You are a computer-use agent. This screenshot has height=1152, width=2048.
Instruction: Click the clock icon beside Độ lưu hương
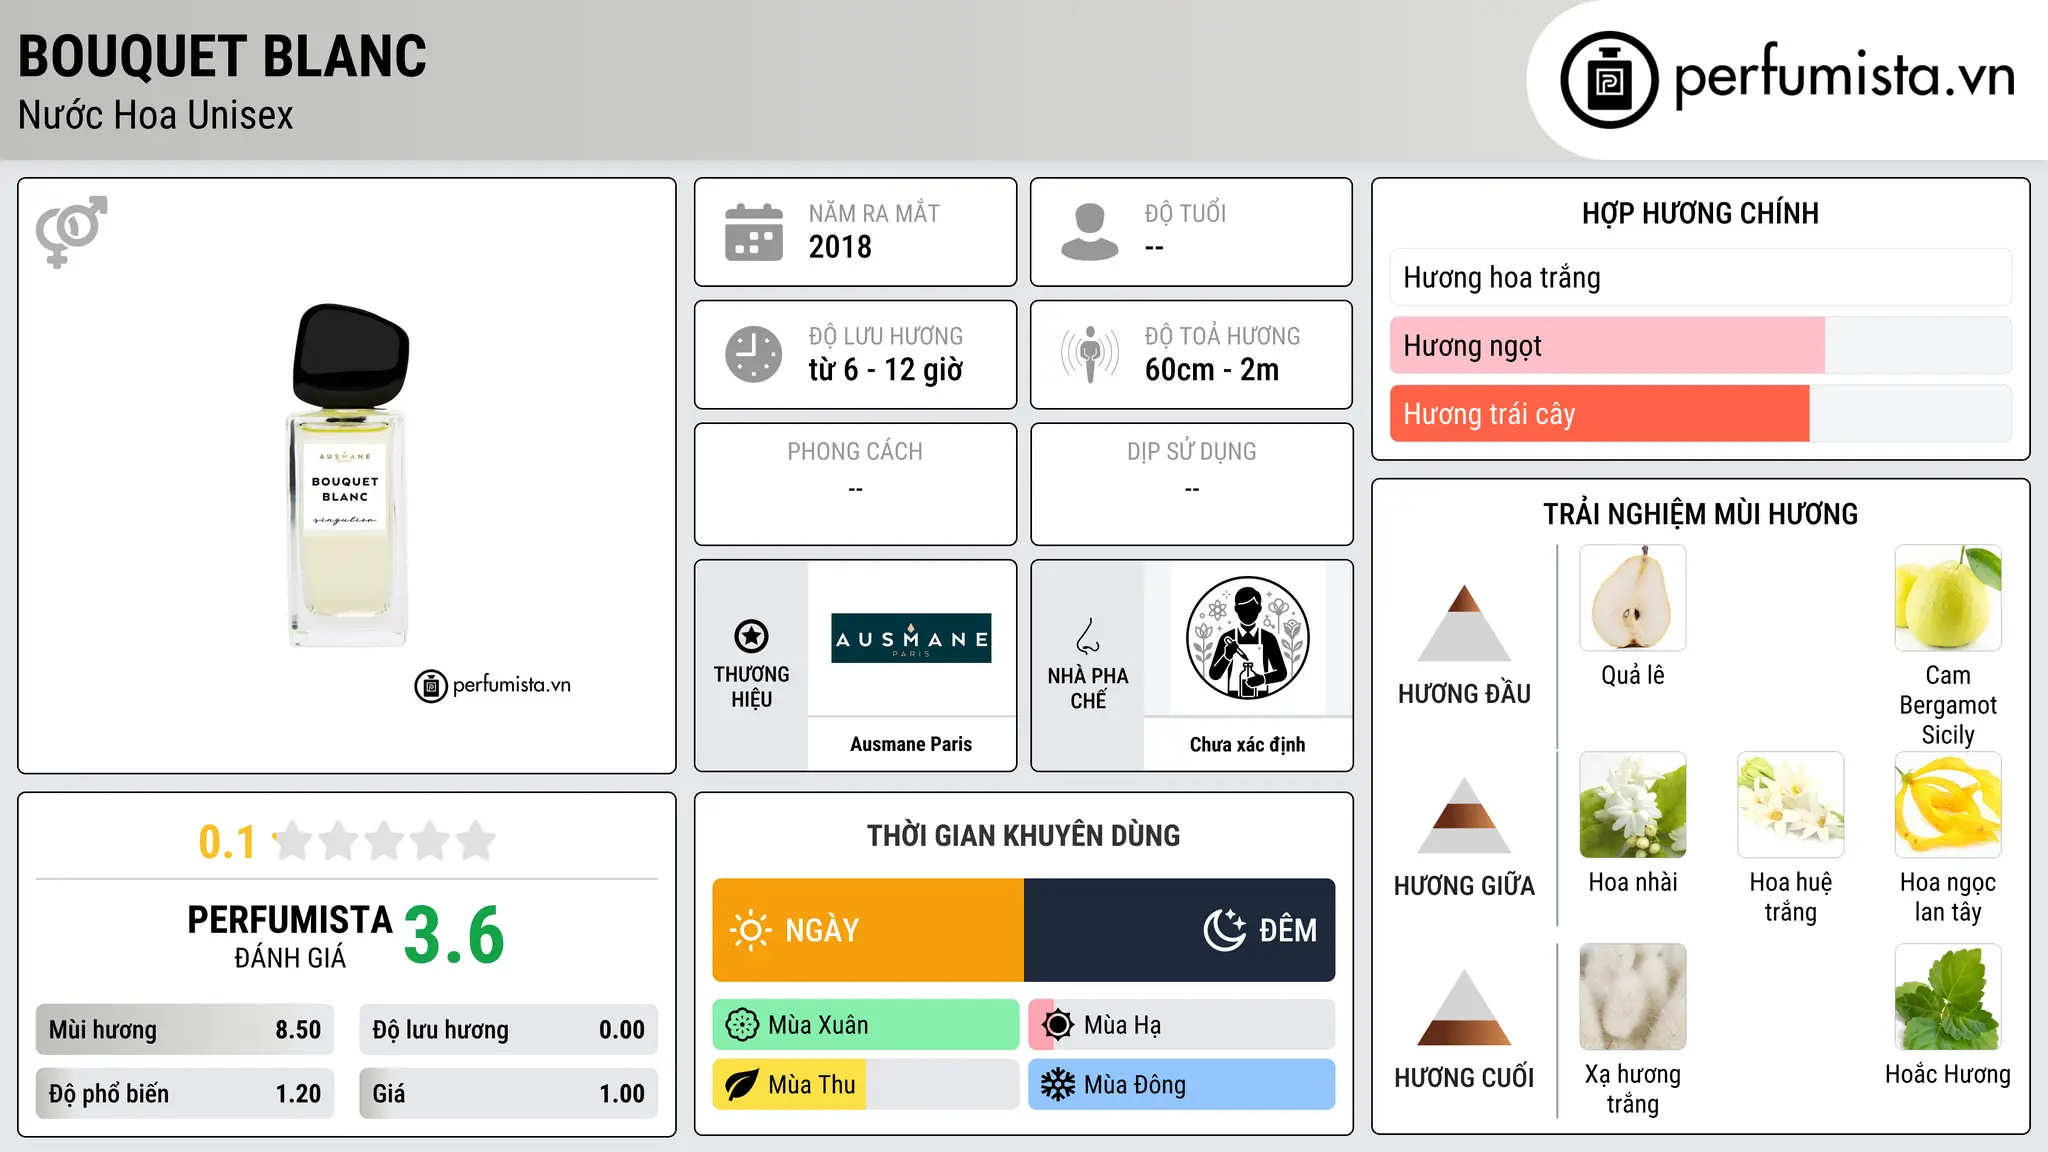[x=754, y=354]
